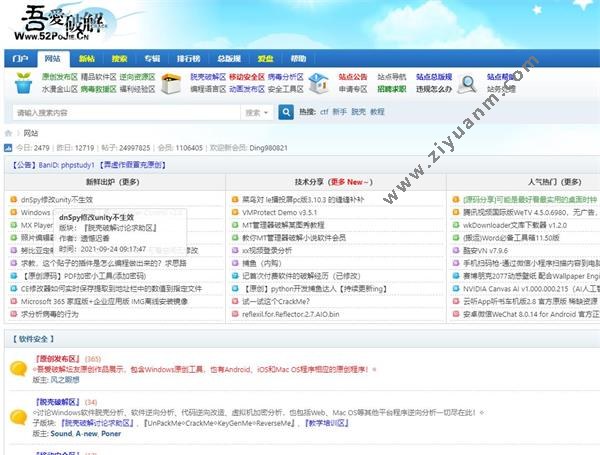600x455 pixels.
Task: Open the 总版规 navigation tab
Action: pos(229,59)
